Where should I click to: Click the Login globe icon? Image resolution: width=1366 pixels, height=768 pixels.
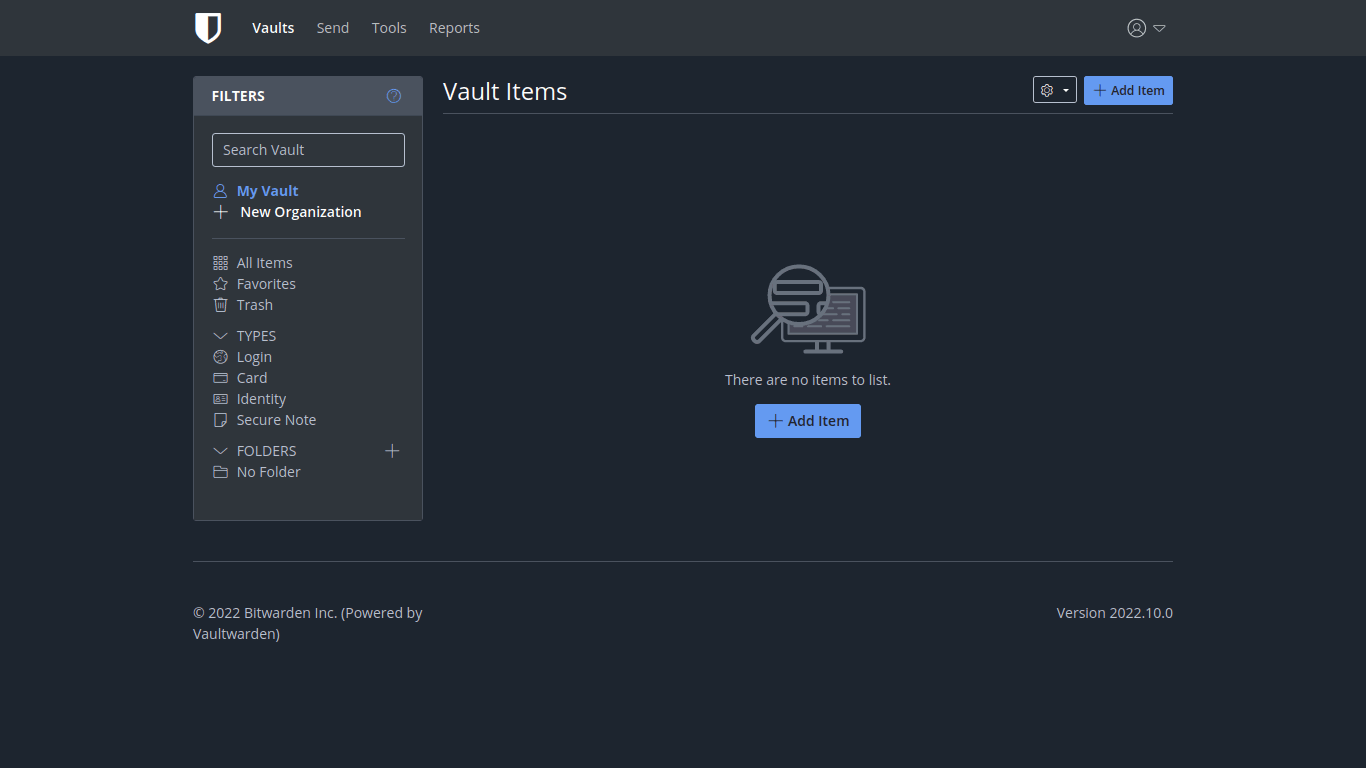(x=221, y=357)
